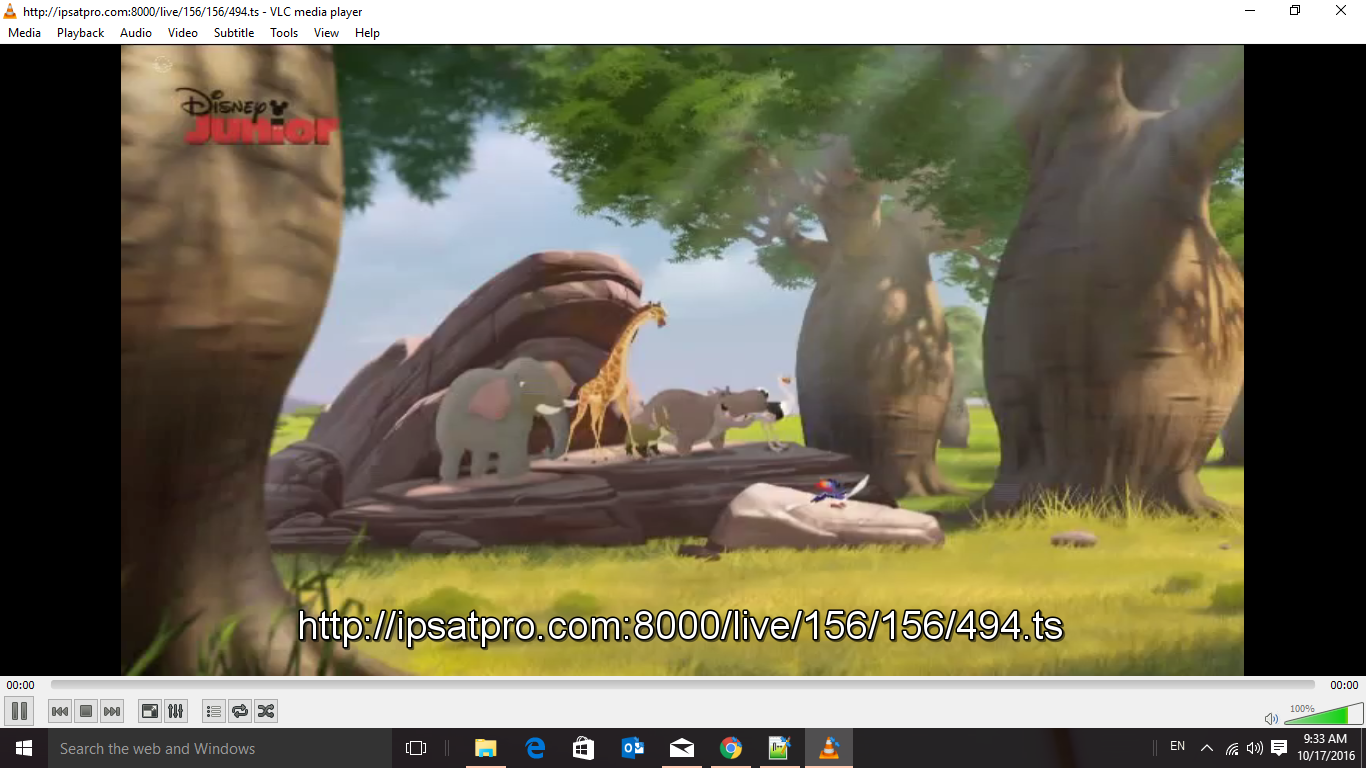Open the View menu
This screenshot has height=768, width=1366.
(326, 33)
